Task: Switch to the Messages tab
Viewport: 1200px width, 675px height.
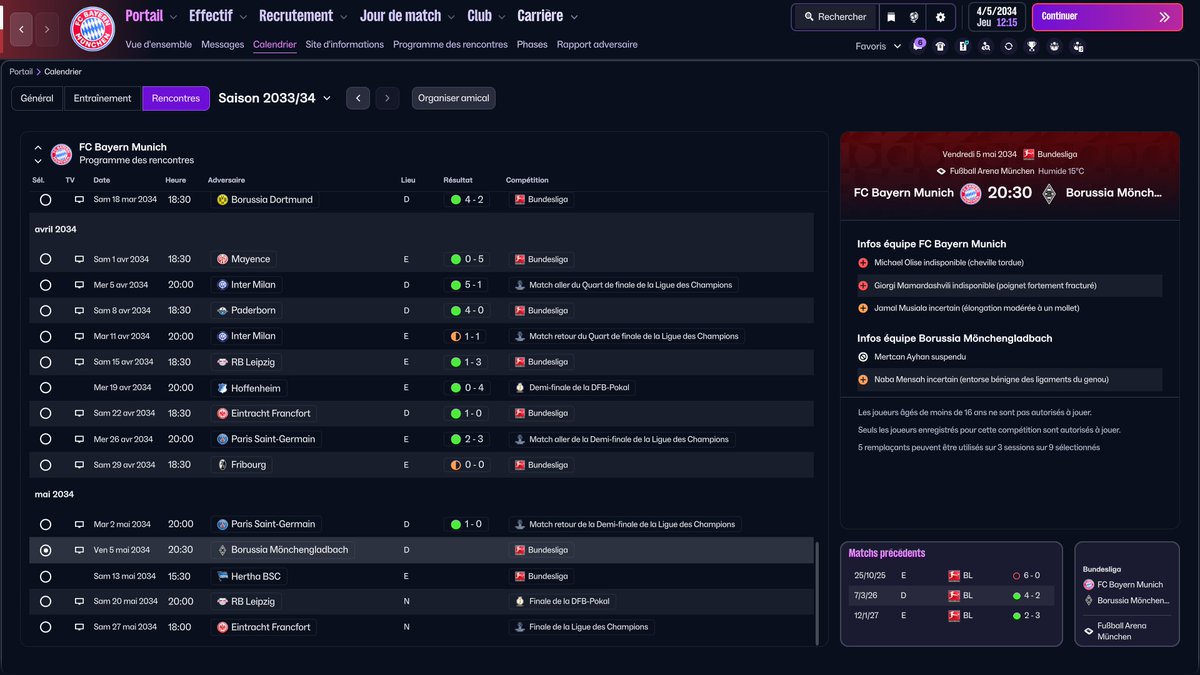Action: tap(222, 45)
